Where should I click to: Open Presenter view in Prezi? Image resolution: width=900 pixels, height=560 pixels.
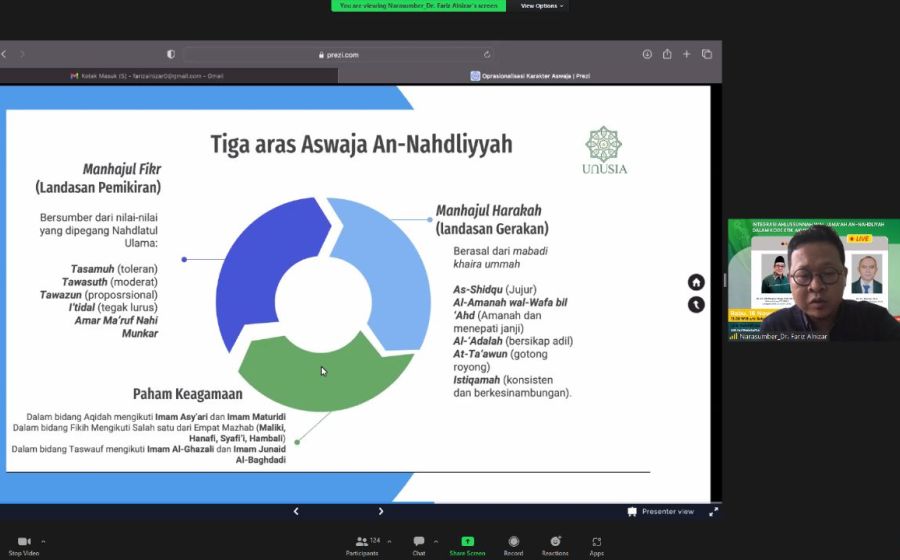click(660, 511)
